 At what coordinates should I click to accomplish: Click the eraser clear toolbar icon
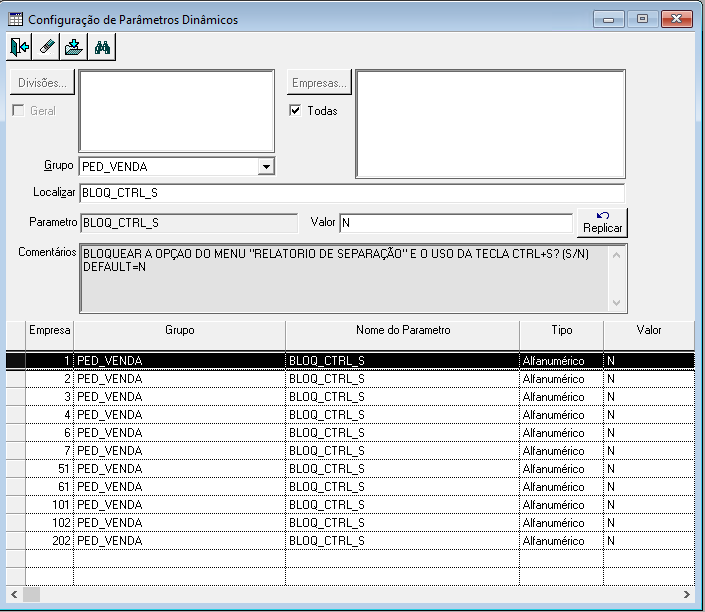(46, 47)
